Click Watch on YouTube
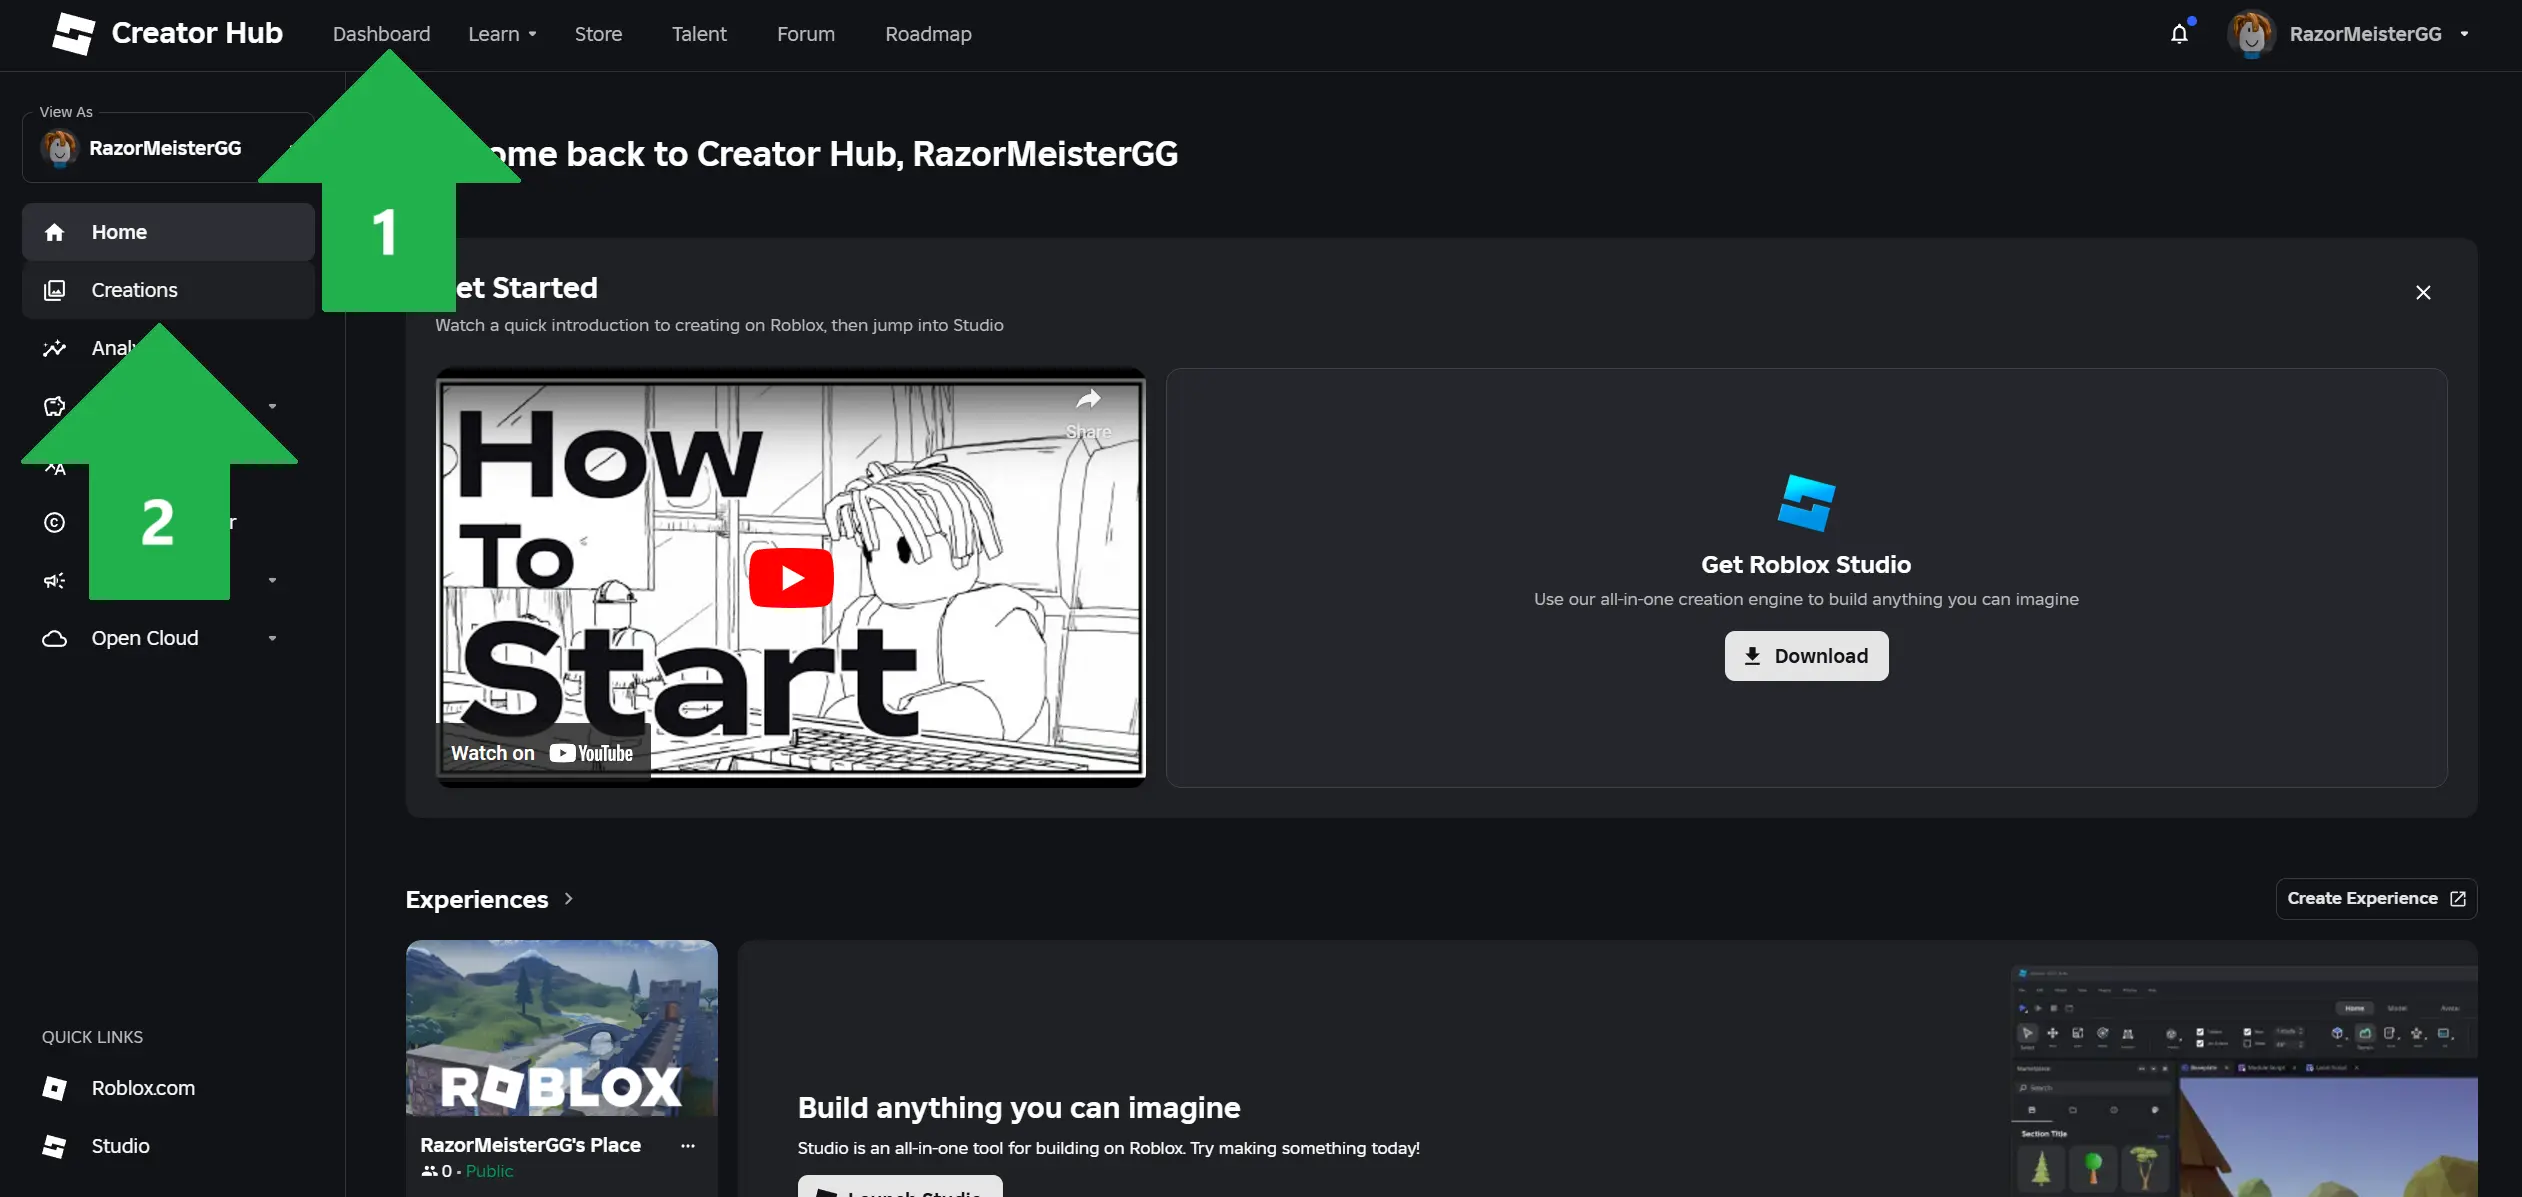This screenshot has width=2522, height=1197. pos(542,753)
